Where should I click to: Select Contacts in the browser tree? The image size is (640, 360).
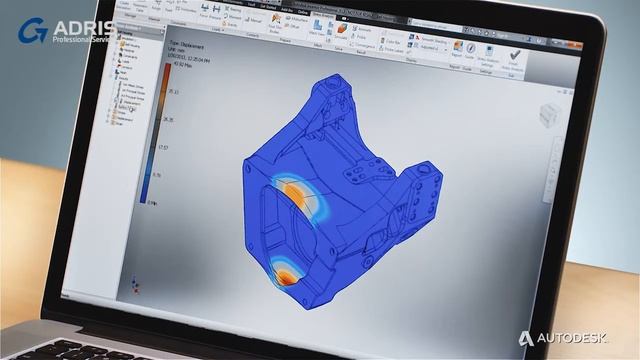(124, 67)
